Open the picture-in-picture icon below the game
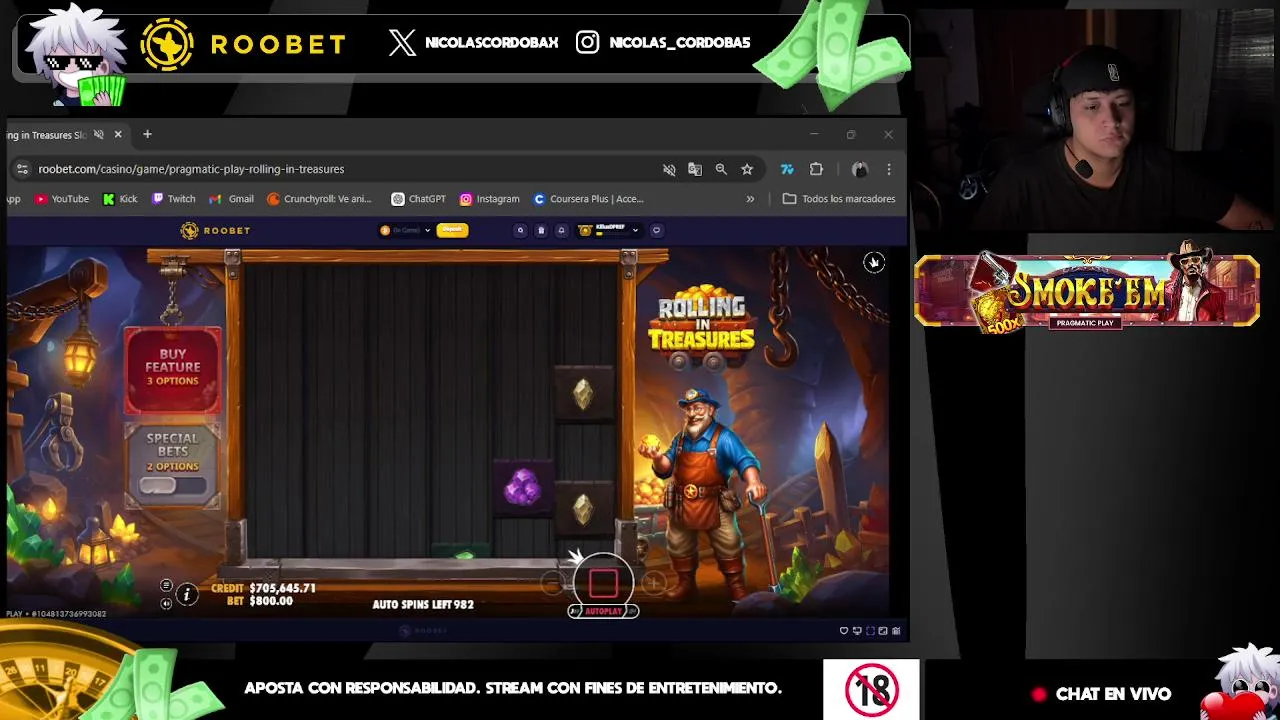 coord(883,631)
